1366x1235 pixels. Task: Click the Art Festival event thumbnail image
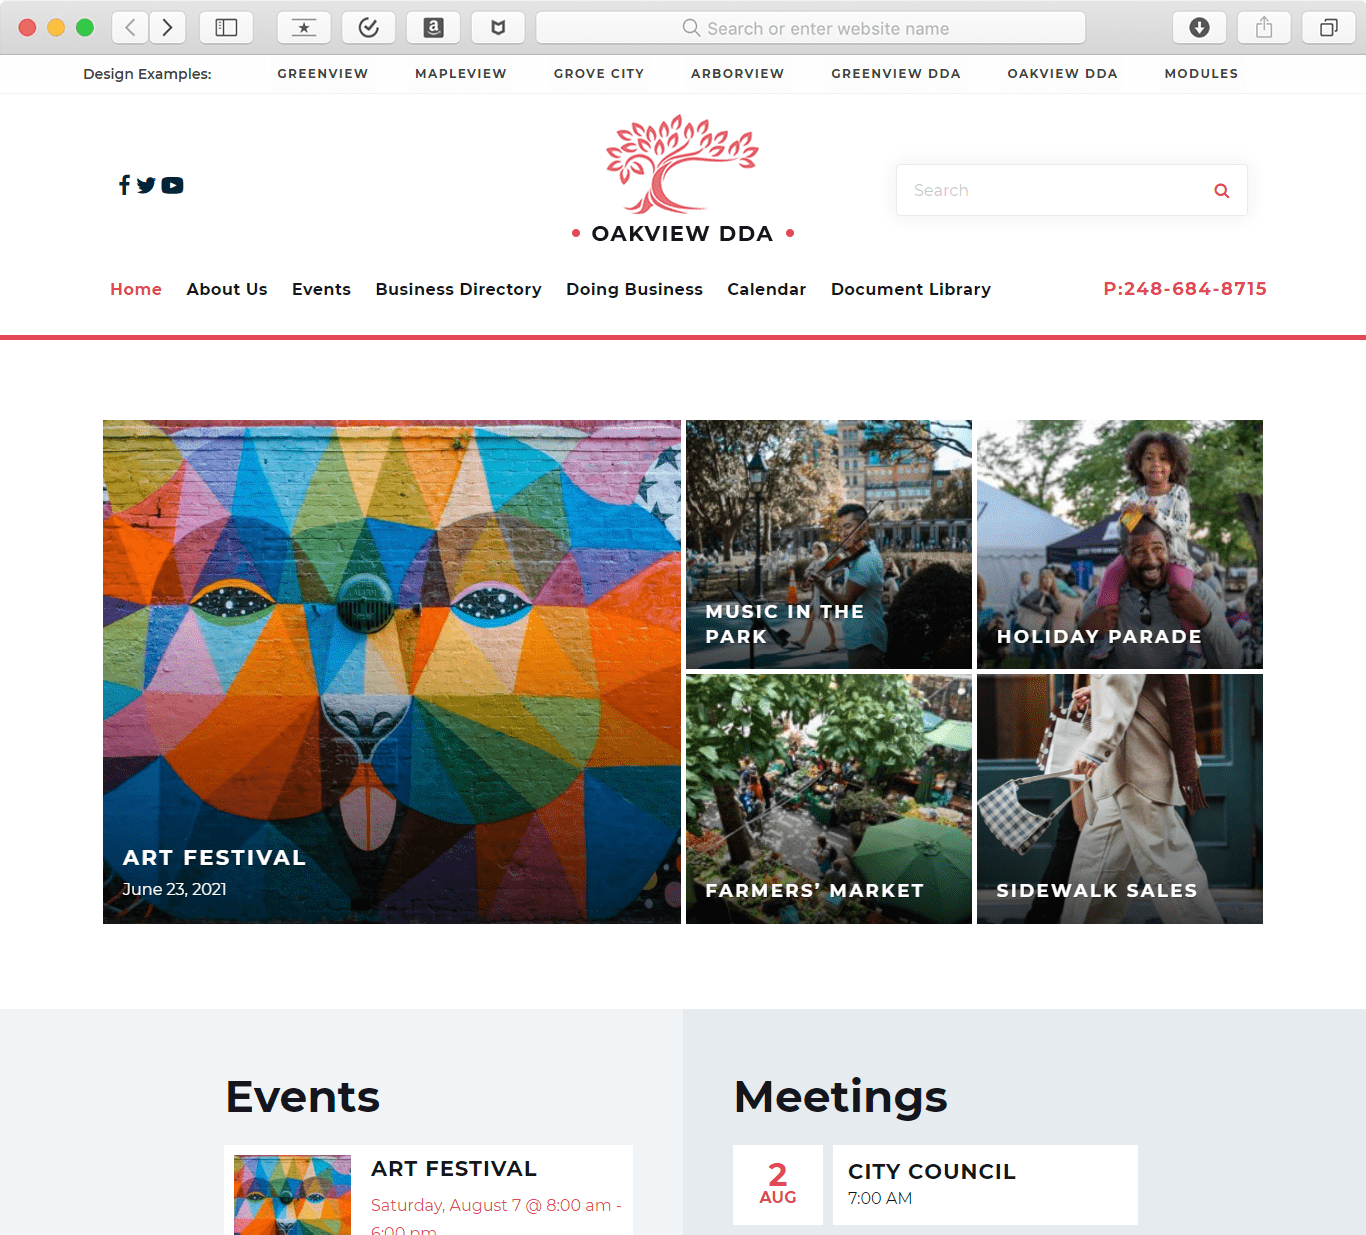pos(292,1195)
